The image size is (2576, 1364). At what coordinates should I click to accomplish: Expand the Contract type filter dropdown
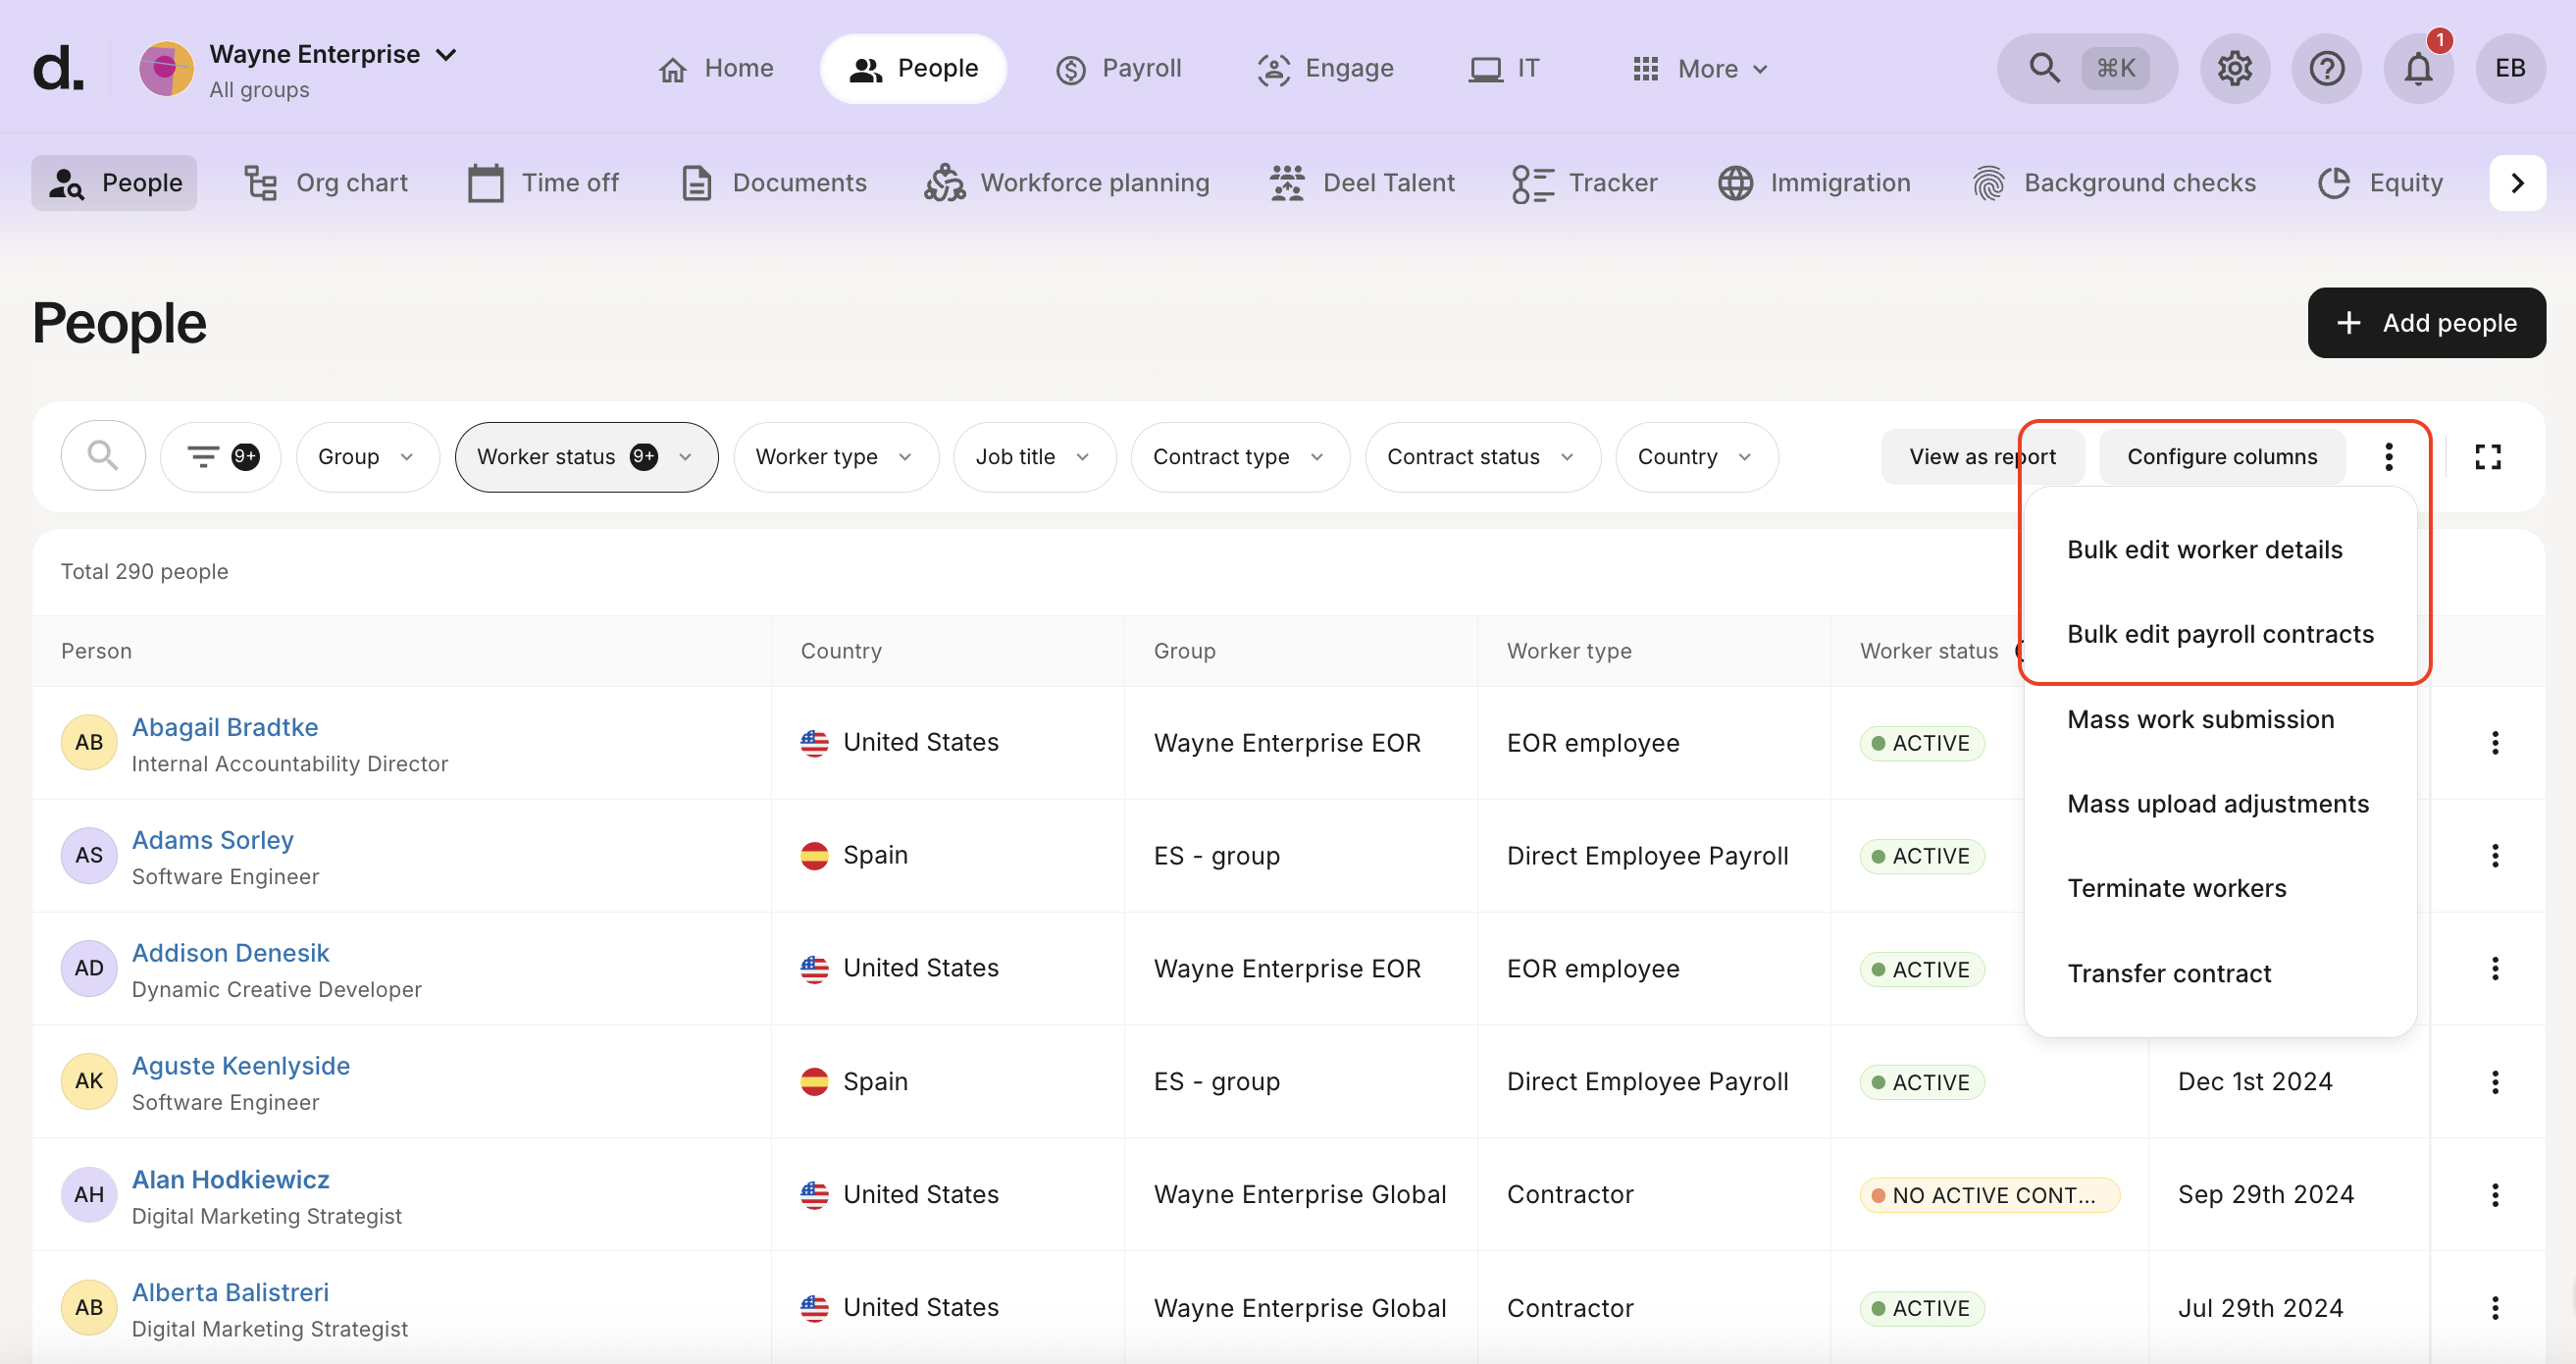click(x=1239, y=457)
